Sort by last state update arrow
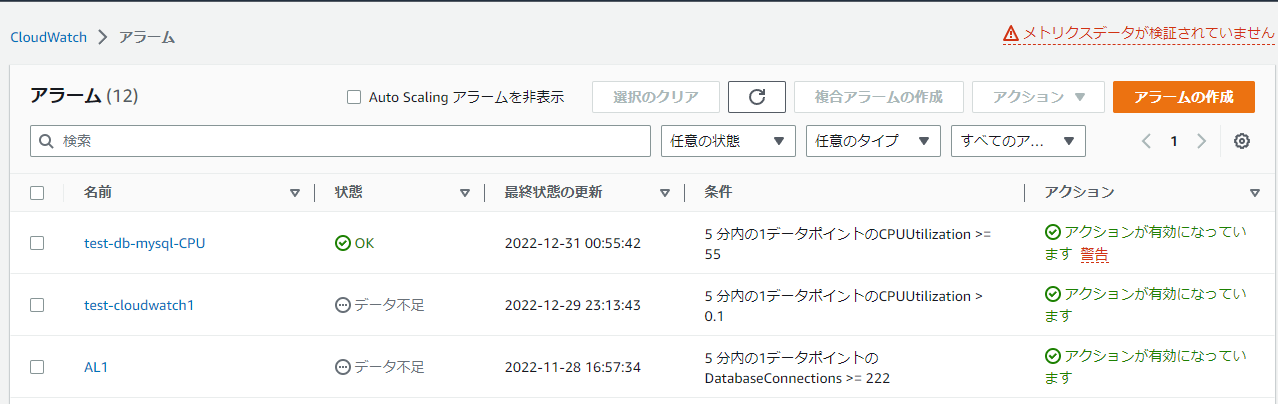The image size is (1278, 404). coord(665,193)
